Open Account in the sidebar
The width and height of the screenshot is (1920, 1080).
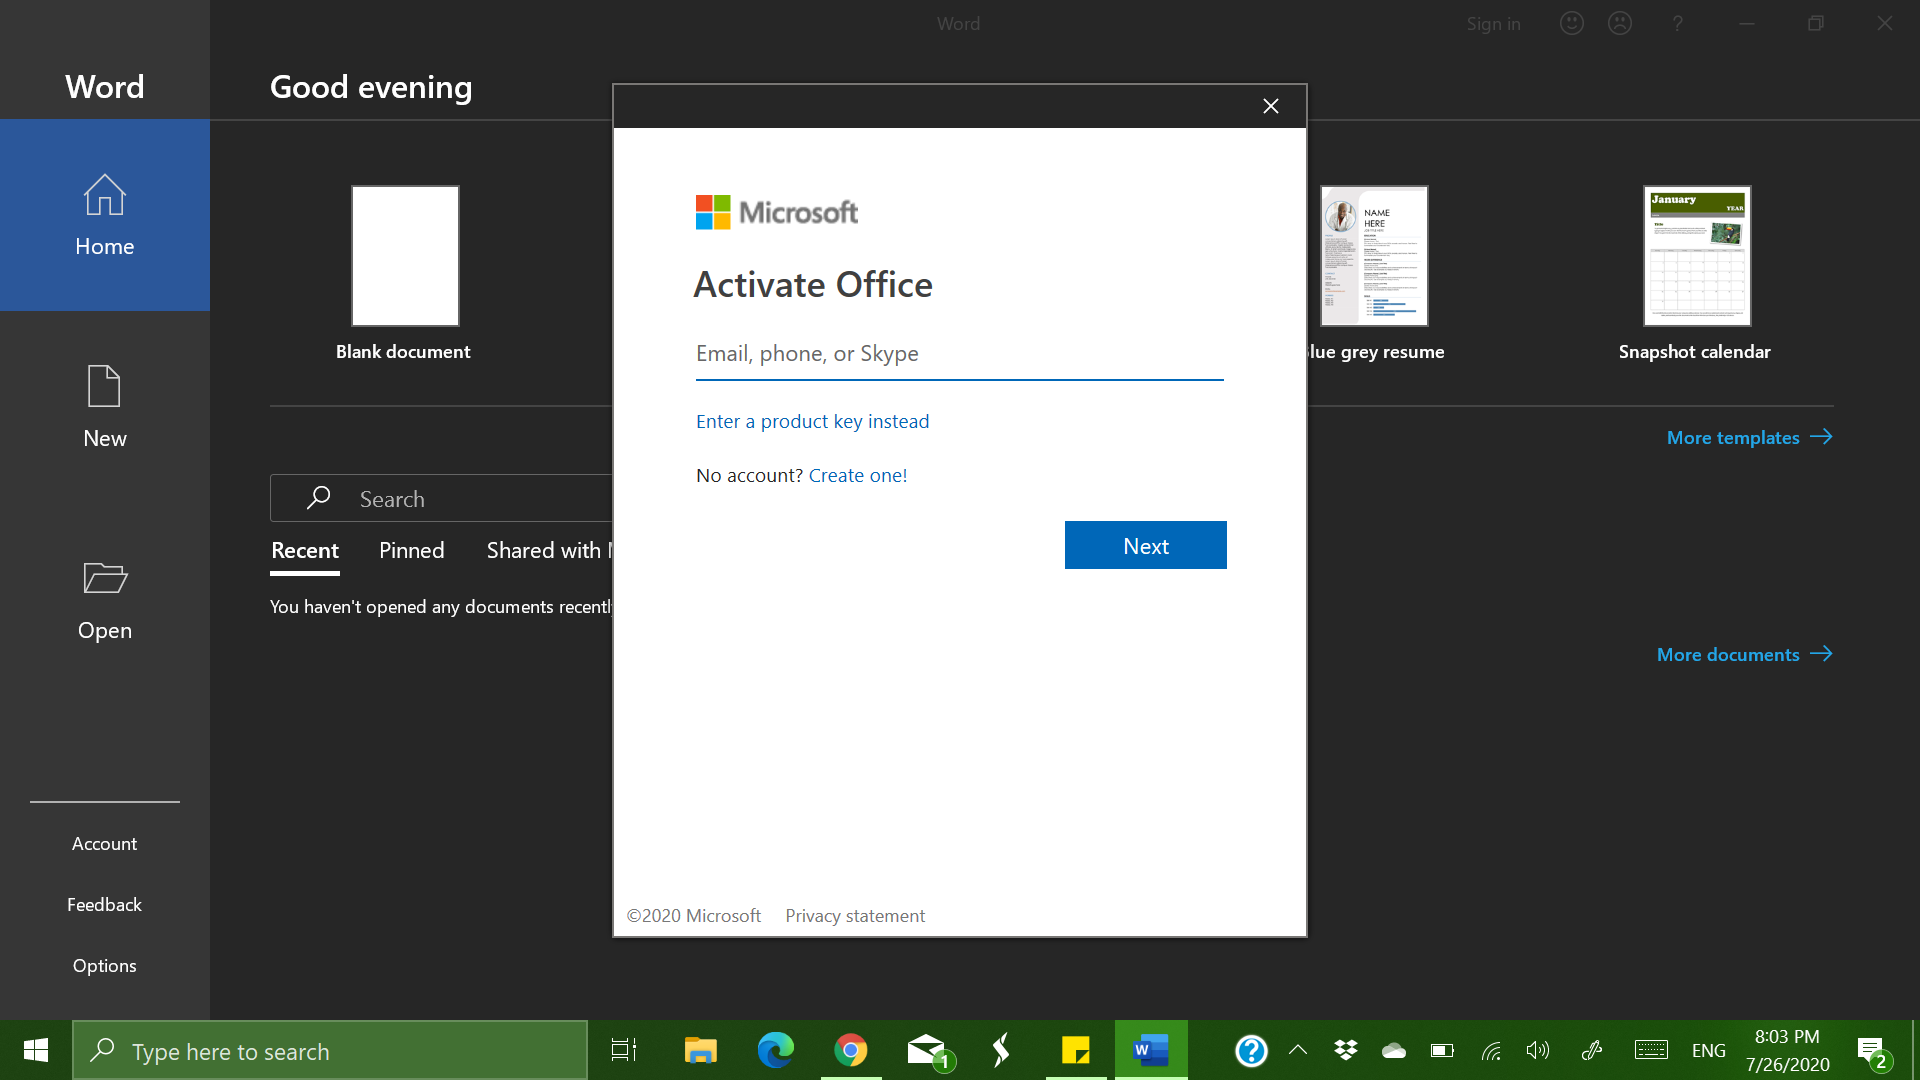(x=104, y=843)
